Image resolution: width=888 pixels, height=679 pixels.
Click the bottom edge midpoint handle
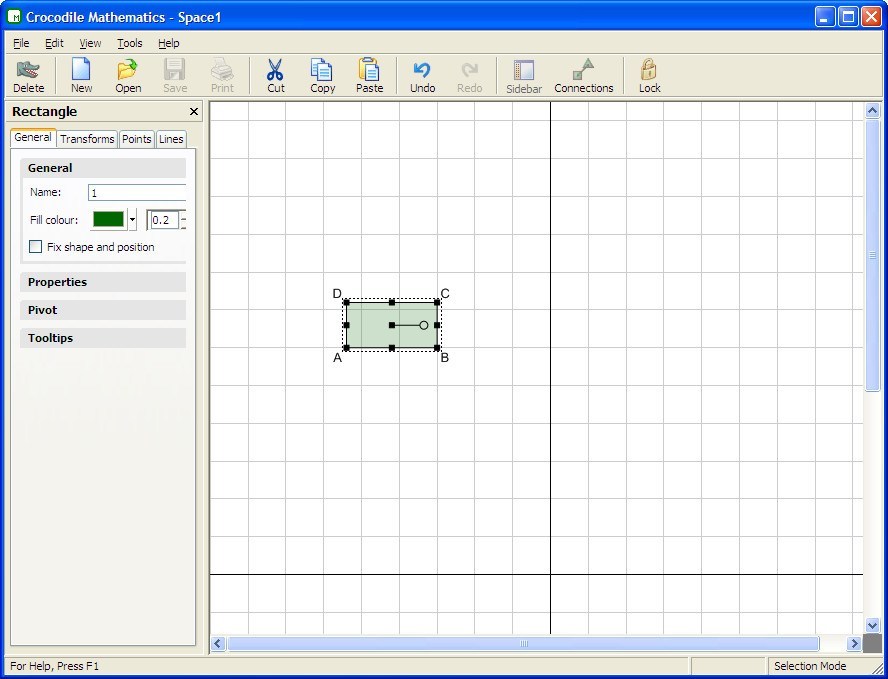coord(392,348)
